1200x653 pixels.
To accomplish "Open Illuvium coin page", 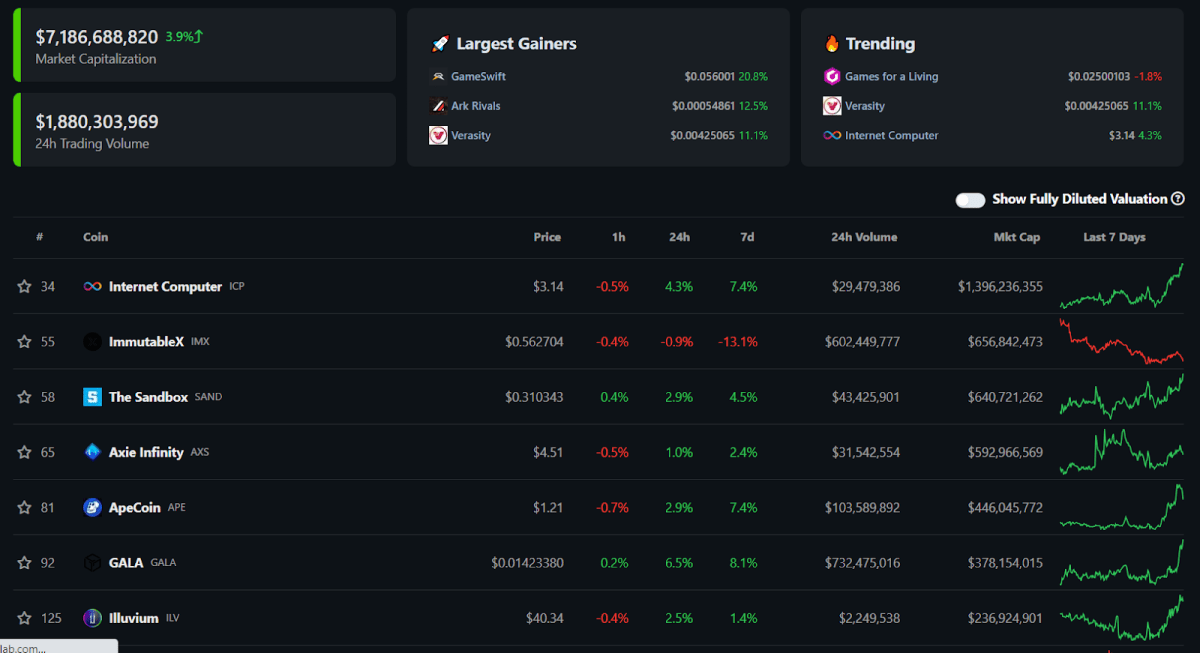I will [134, 618].
